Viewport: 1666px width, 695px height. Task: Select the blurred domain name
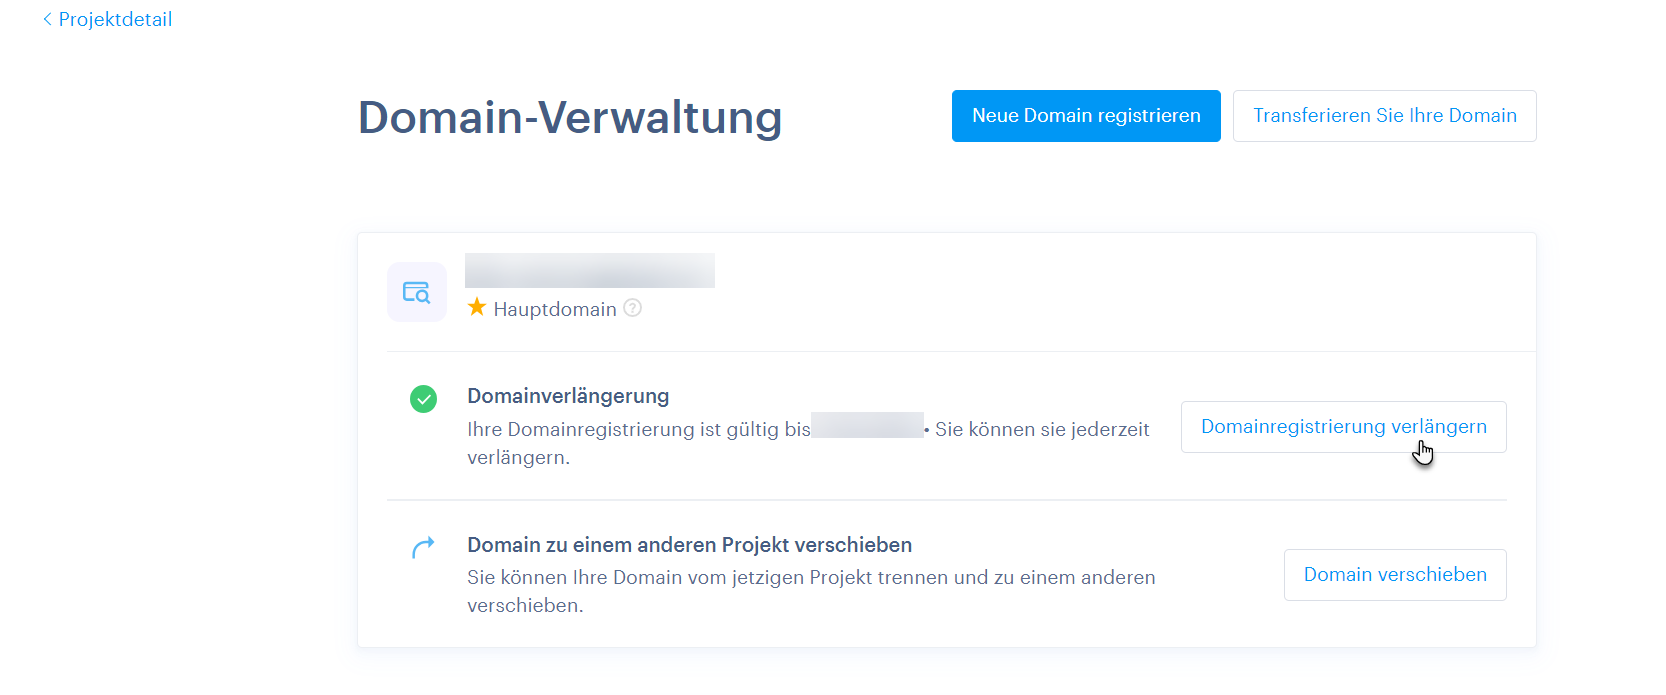[x=589, y=271]
